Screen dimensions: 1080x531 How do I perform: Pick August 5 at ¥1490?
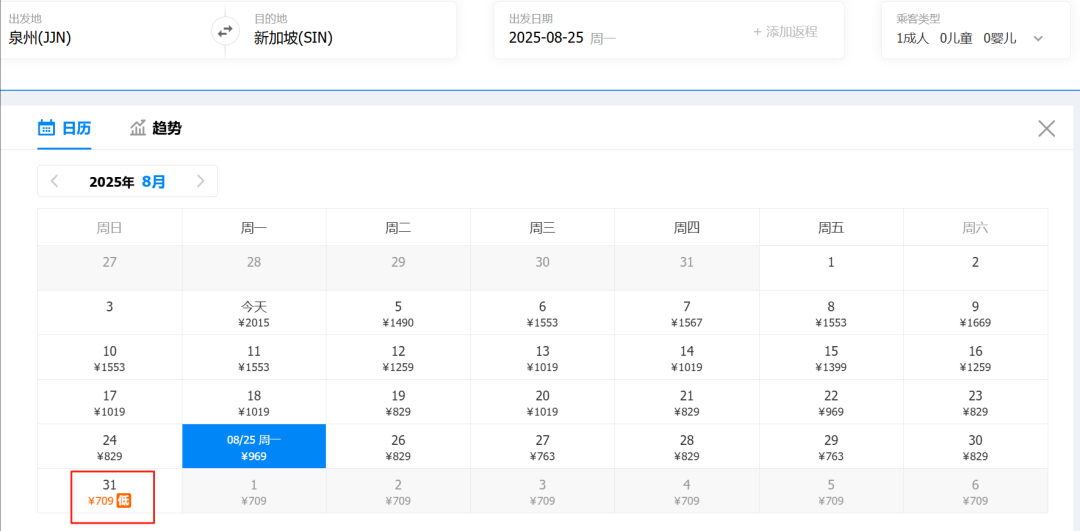coord(398,313)
